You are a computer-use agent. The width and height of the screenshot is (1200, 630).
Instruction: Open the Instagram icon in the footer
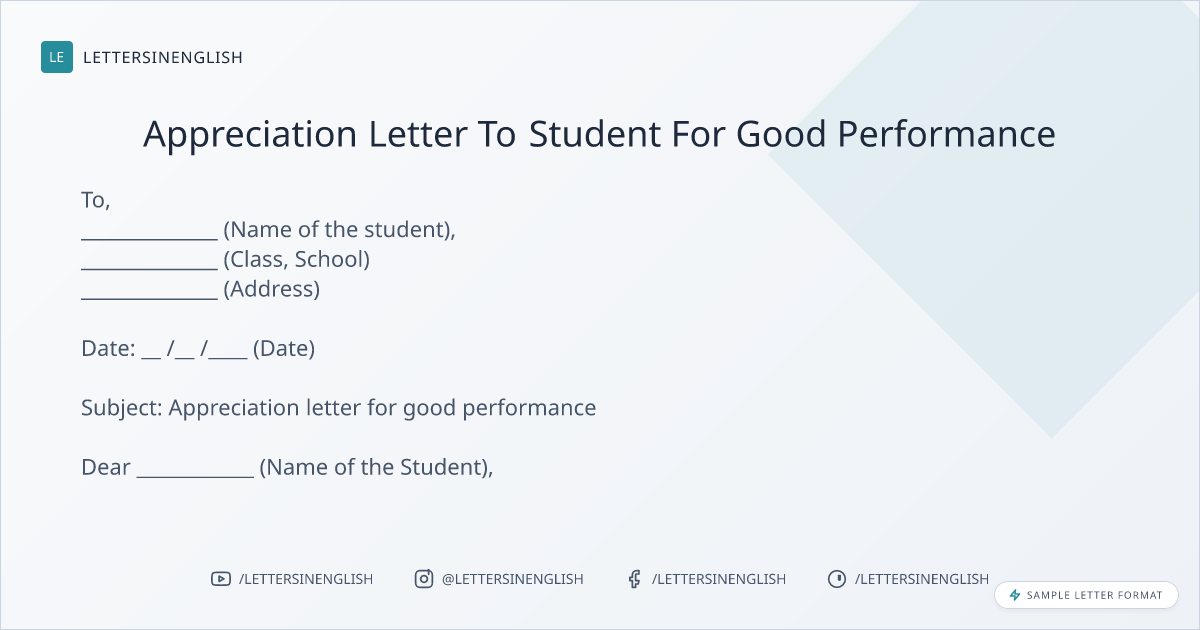[x=424, y=579]
